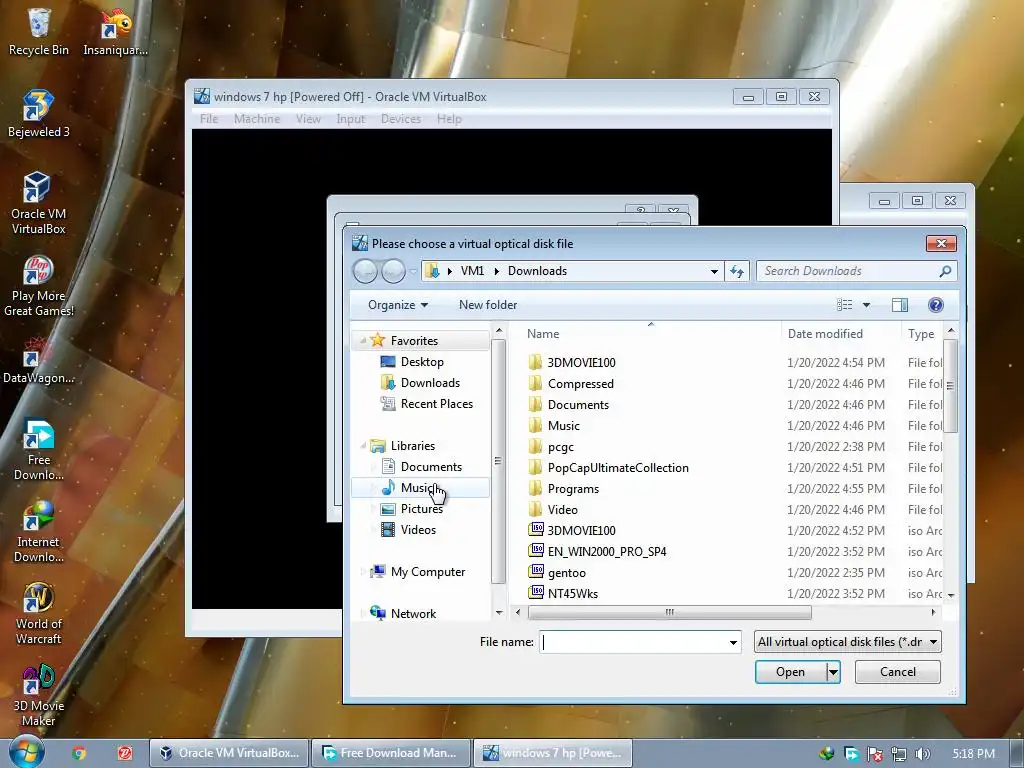Click the Cancel button
The height and width of the screenshot is (768, 1024).
[897, 672]
